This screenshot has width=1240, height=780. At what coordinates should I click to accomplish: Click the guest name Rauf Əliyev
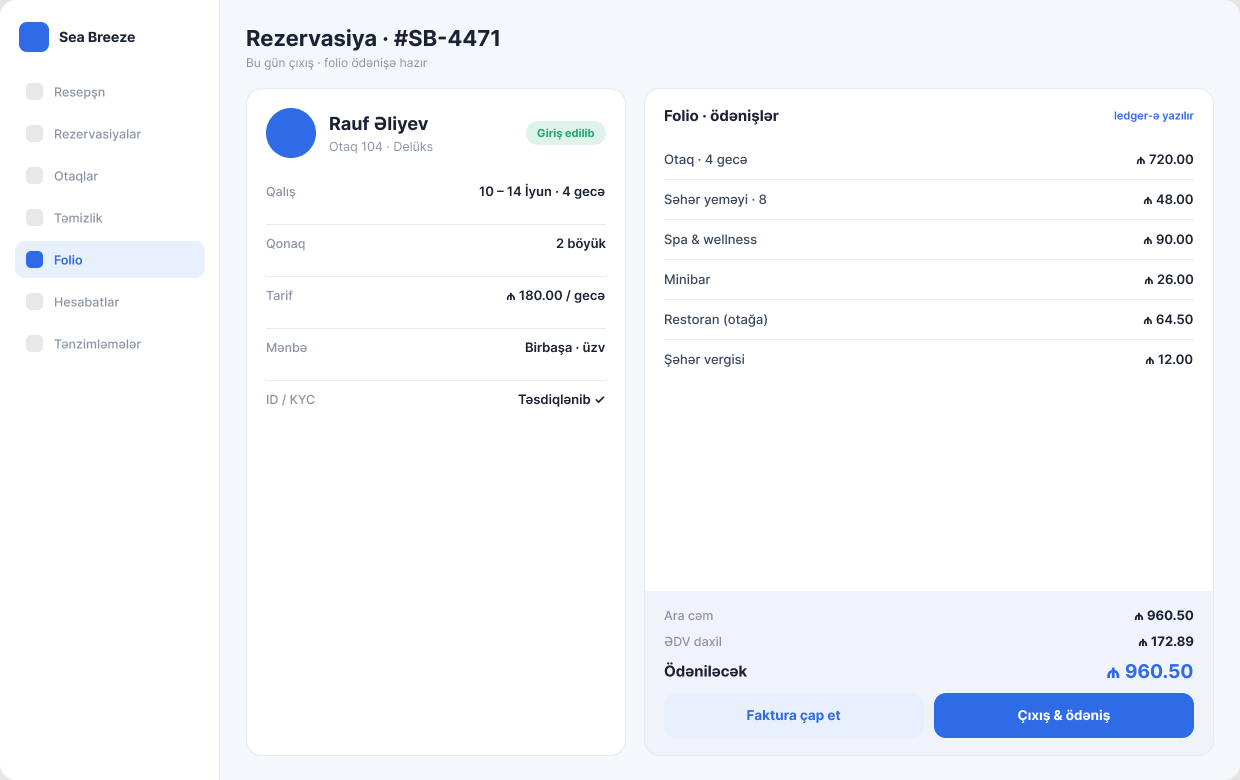378,124
